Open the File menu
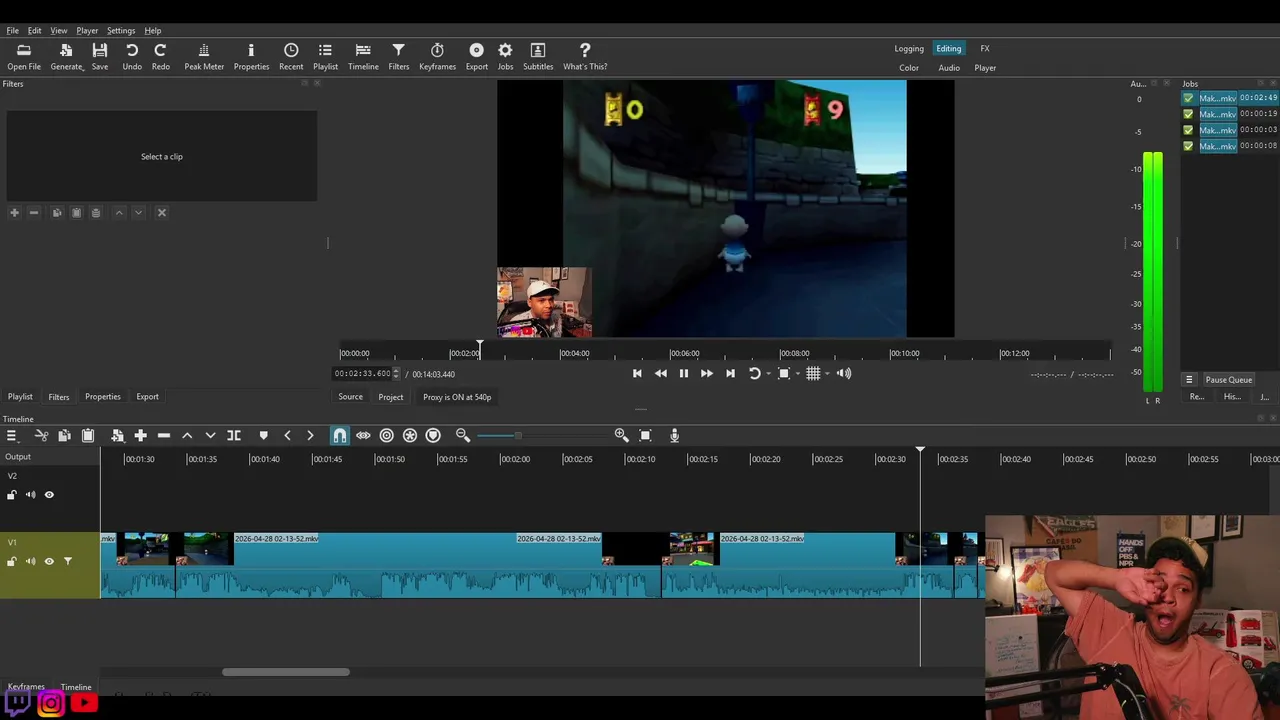Image resolution: width=1280 pixels, height=720 pixels. (x=13, y=31)
